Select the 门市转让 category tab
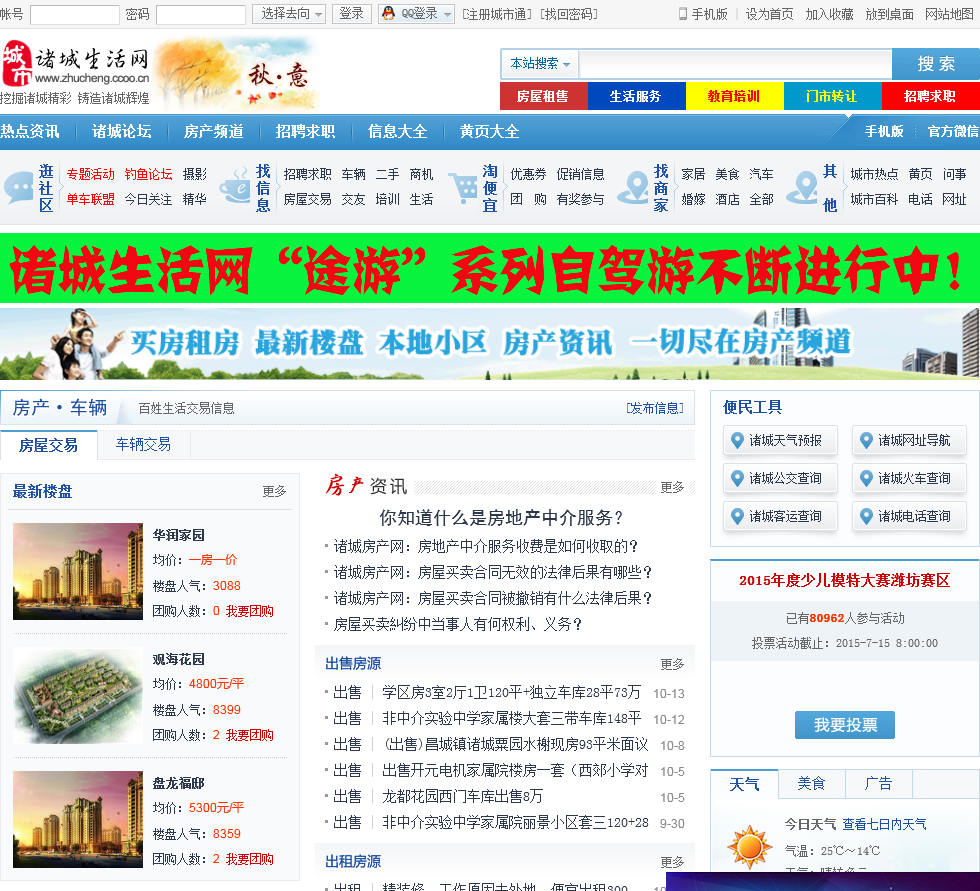The height and width of the screenshot is (891, 980). click(x=832, y=96)
